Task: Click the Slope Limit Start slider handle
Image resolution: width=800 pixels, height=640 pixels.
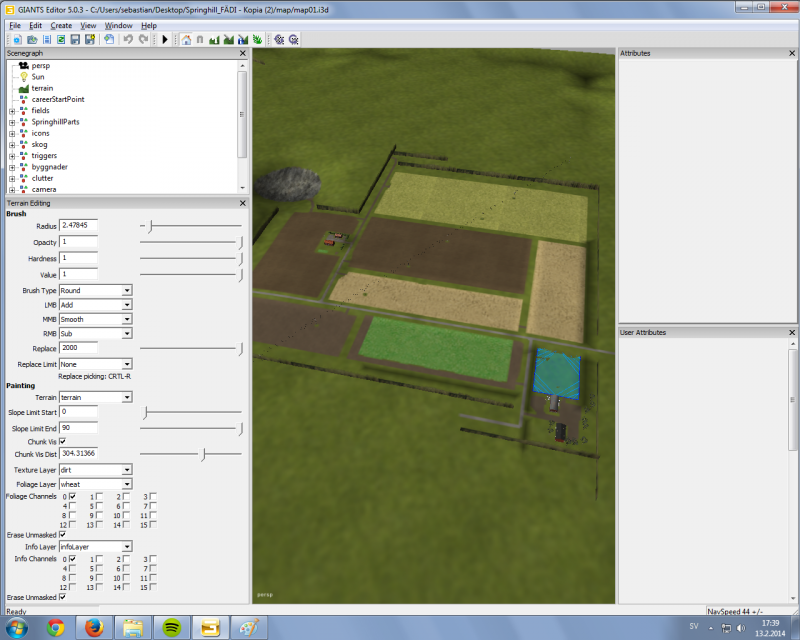Action: (145, 412)
